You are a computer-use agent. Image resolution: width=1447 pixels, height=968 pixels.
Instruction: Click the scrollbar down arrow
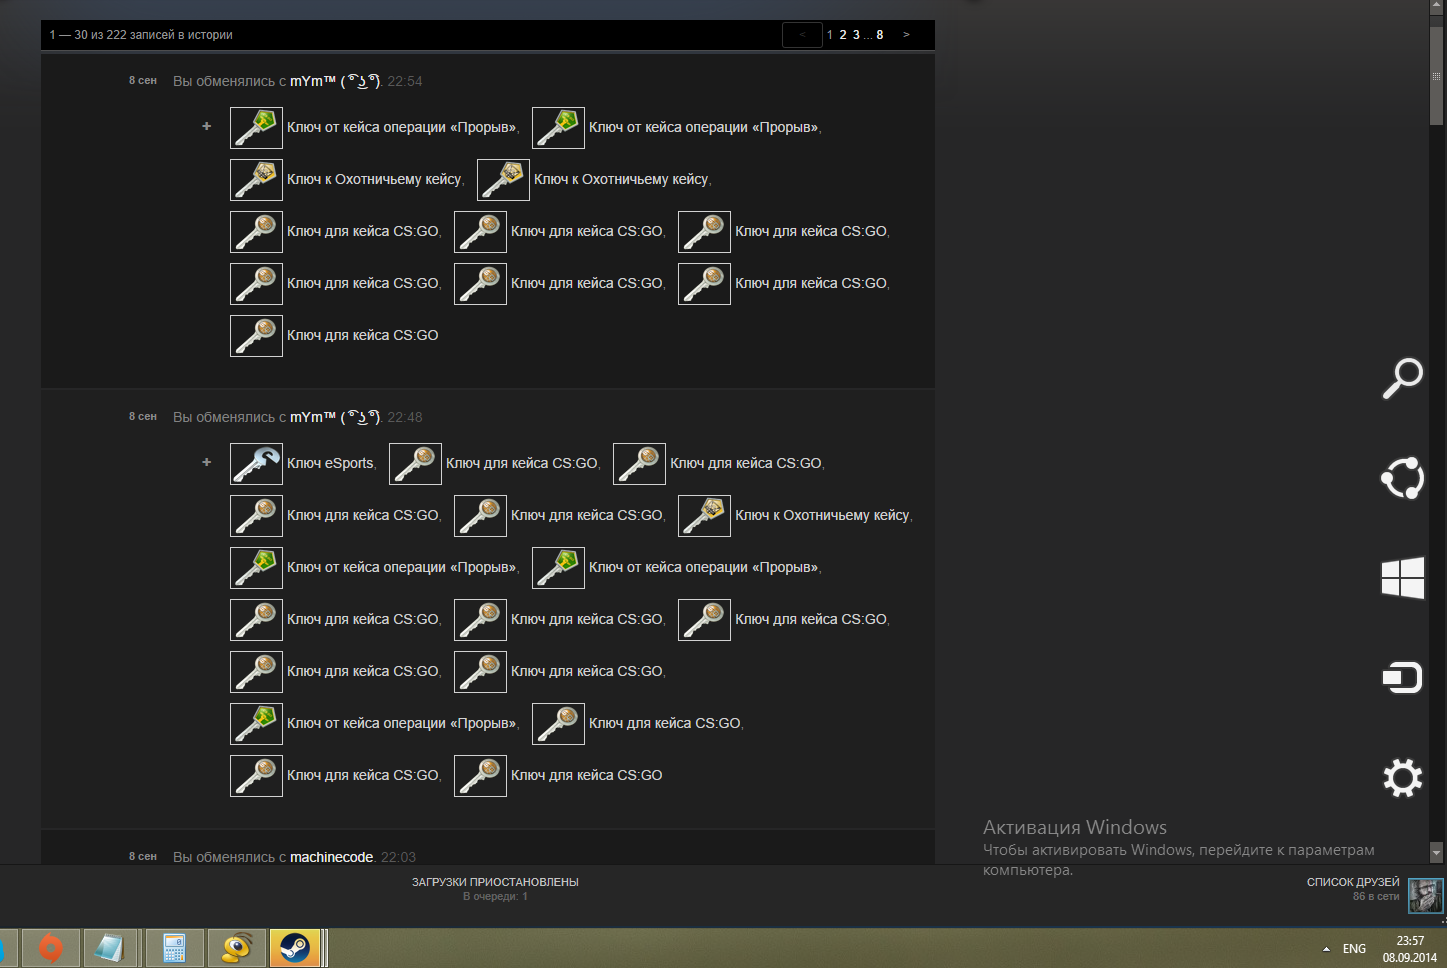[1437, 853]
